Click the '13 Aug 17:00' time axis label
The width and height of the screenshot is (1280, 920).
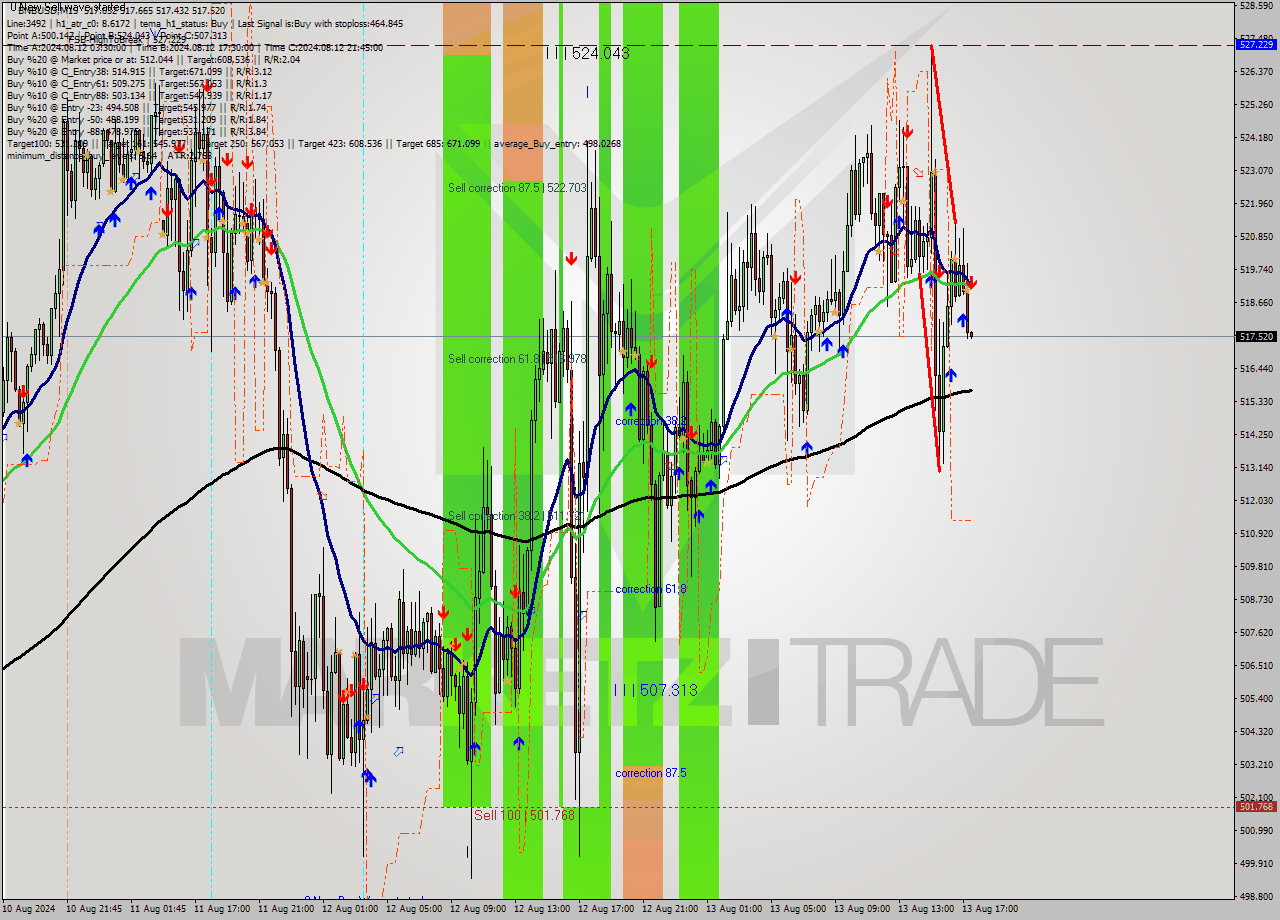click(990, 909)
